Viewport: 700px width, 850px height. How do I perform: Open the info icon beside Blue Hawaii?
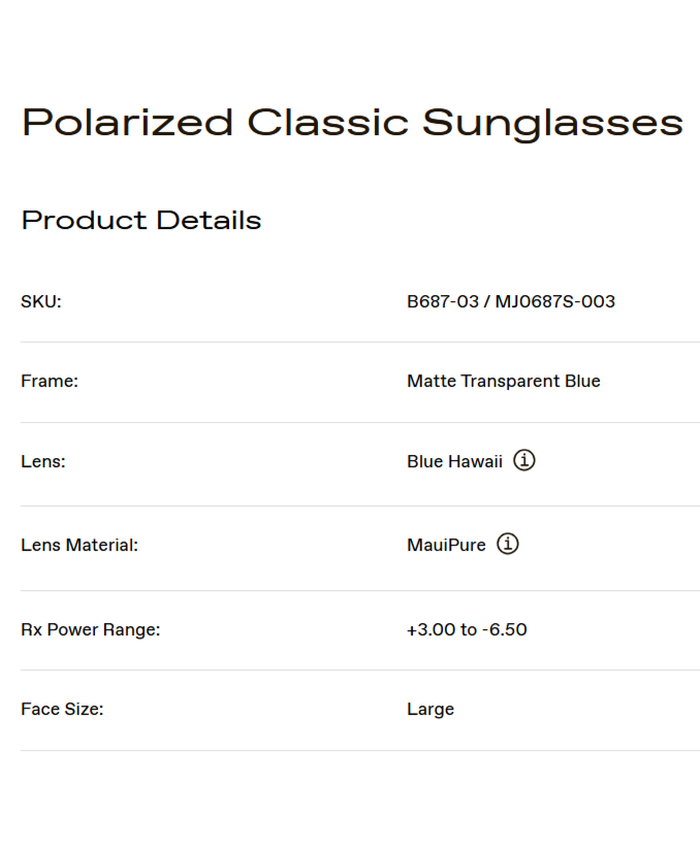point(524,461)
